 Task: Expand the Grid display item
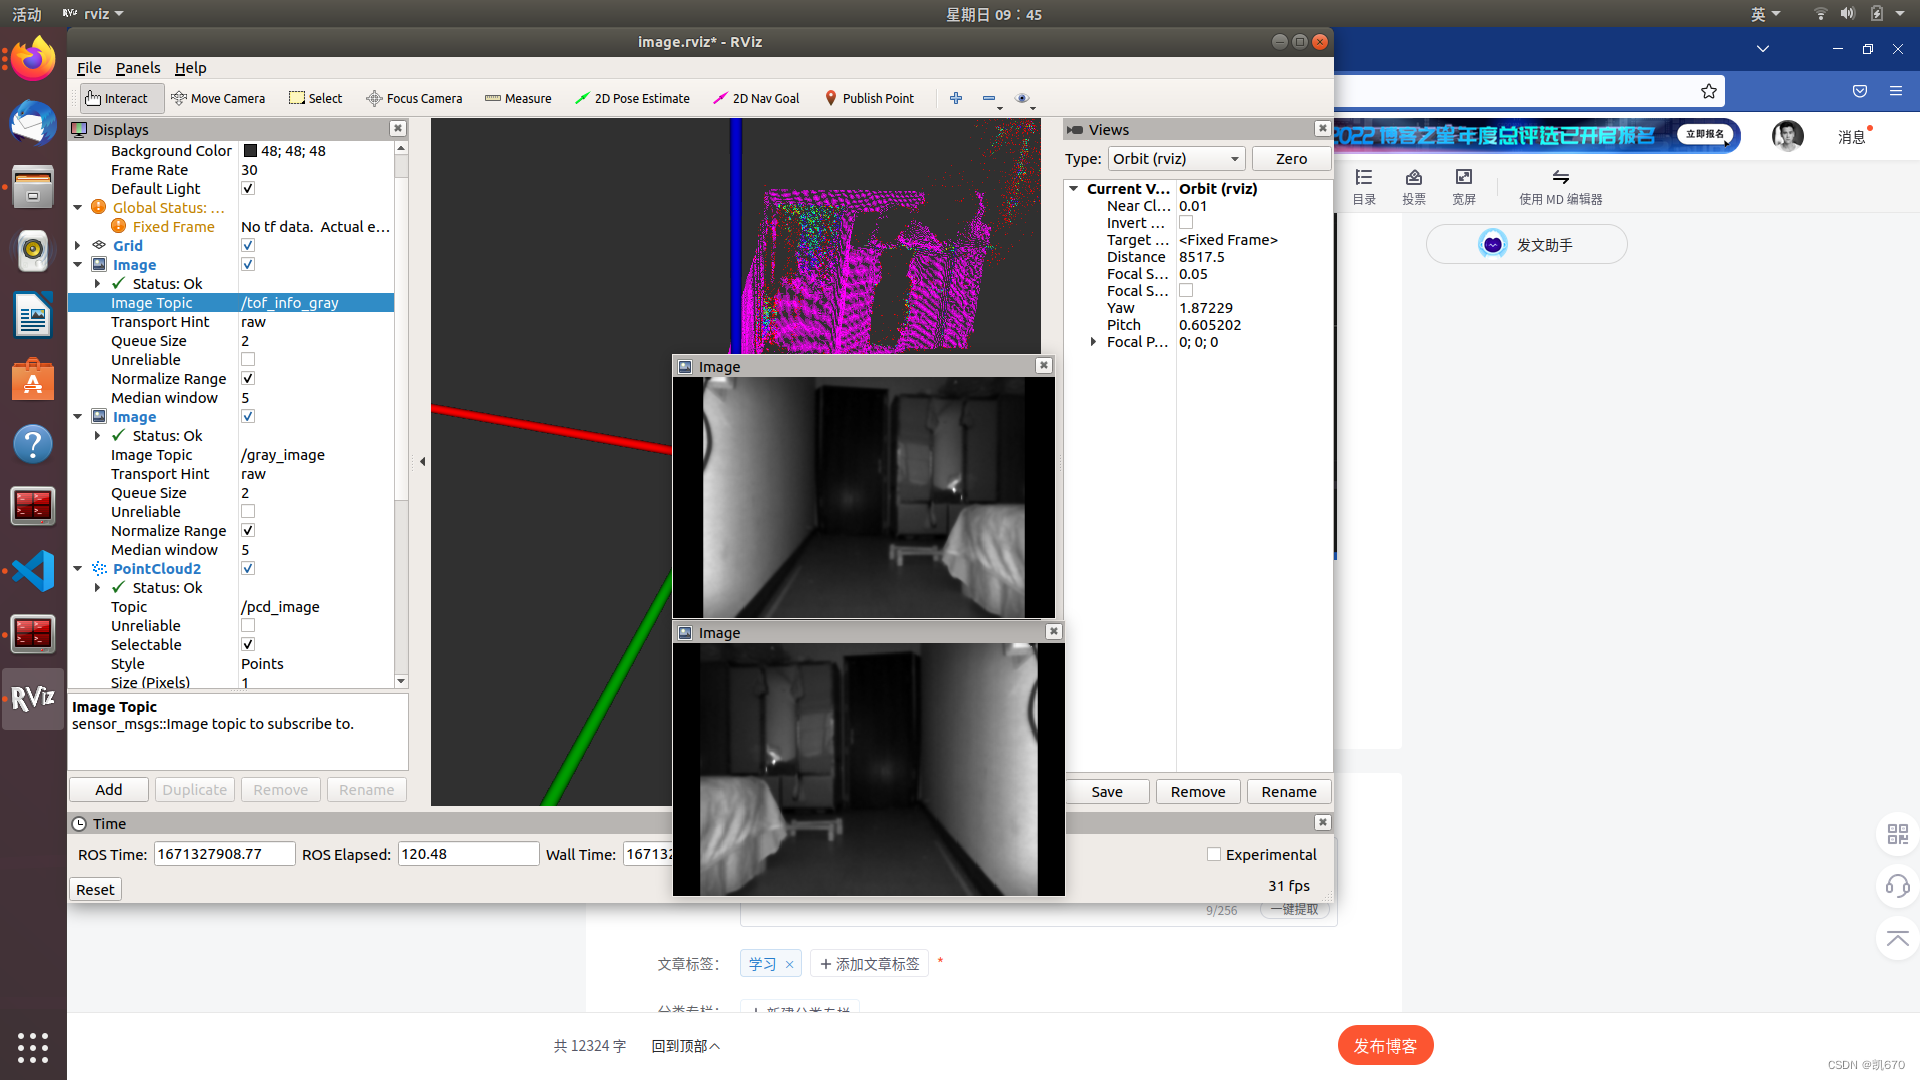coord(78,246)
